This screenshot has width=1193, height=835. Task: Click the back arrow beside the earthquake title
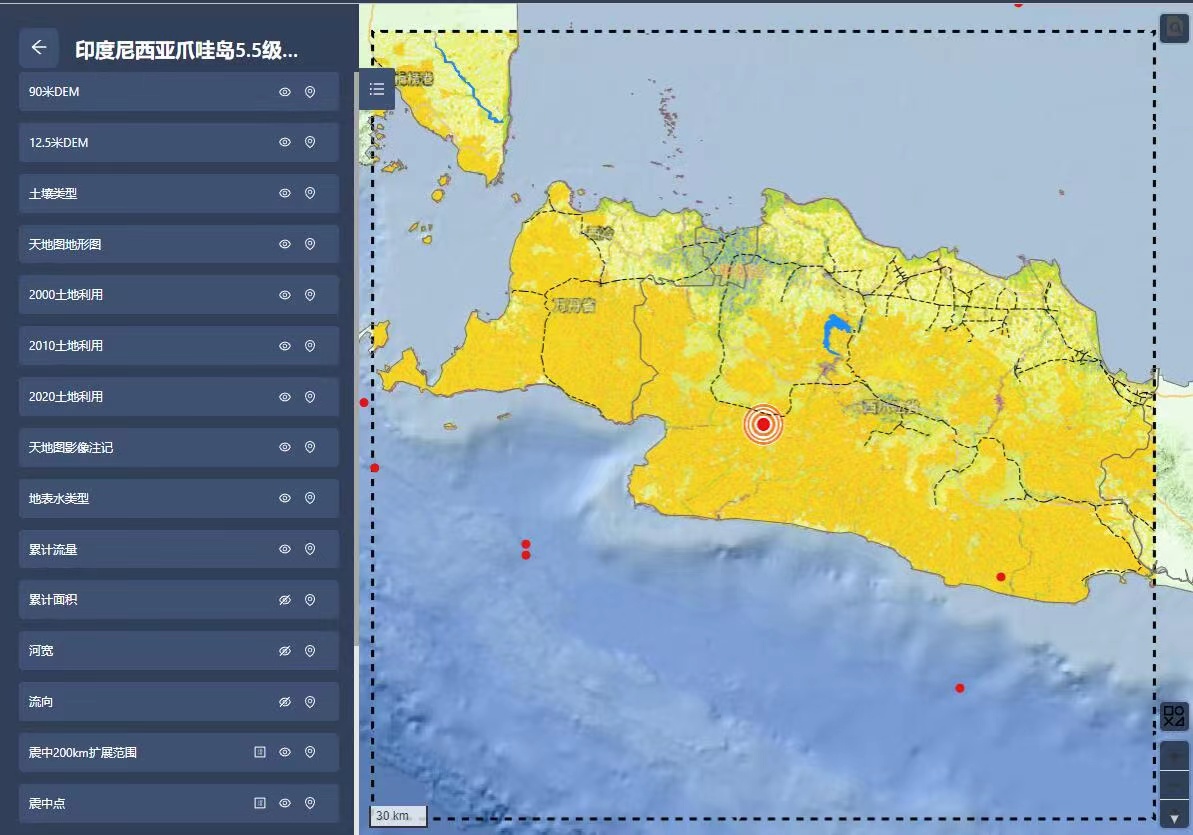click(39, 47)
